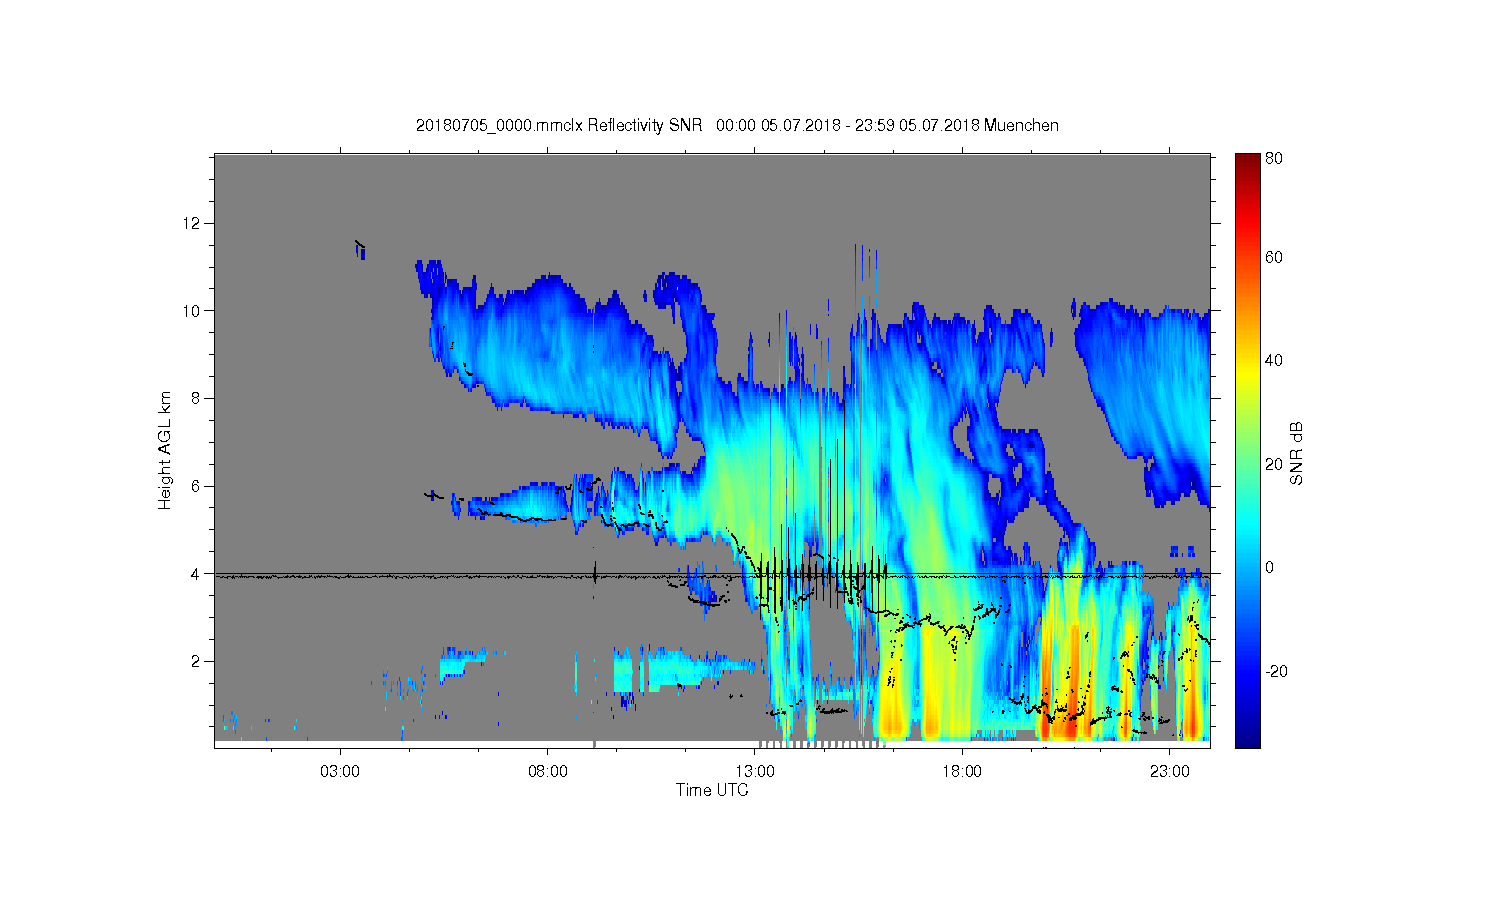The width and height of the screenshot is (1500, 900).
Task: Click the height tick label 2
Action: [x=197, y=661]
